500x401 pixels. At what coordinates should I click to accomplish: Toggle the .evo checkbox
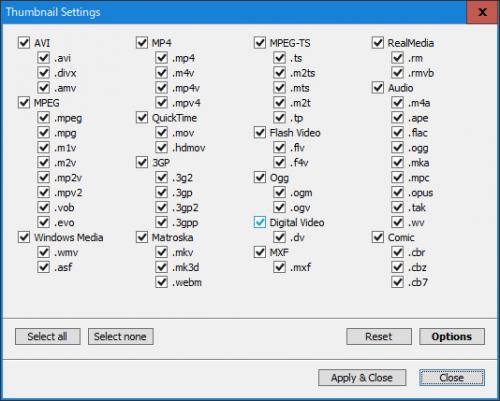(x=44, y=222)
